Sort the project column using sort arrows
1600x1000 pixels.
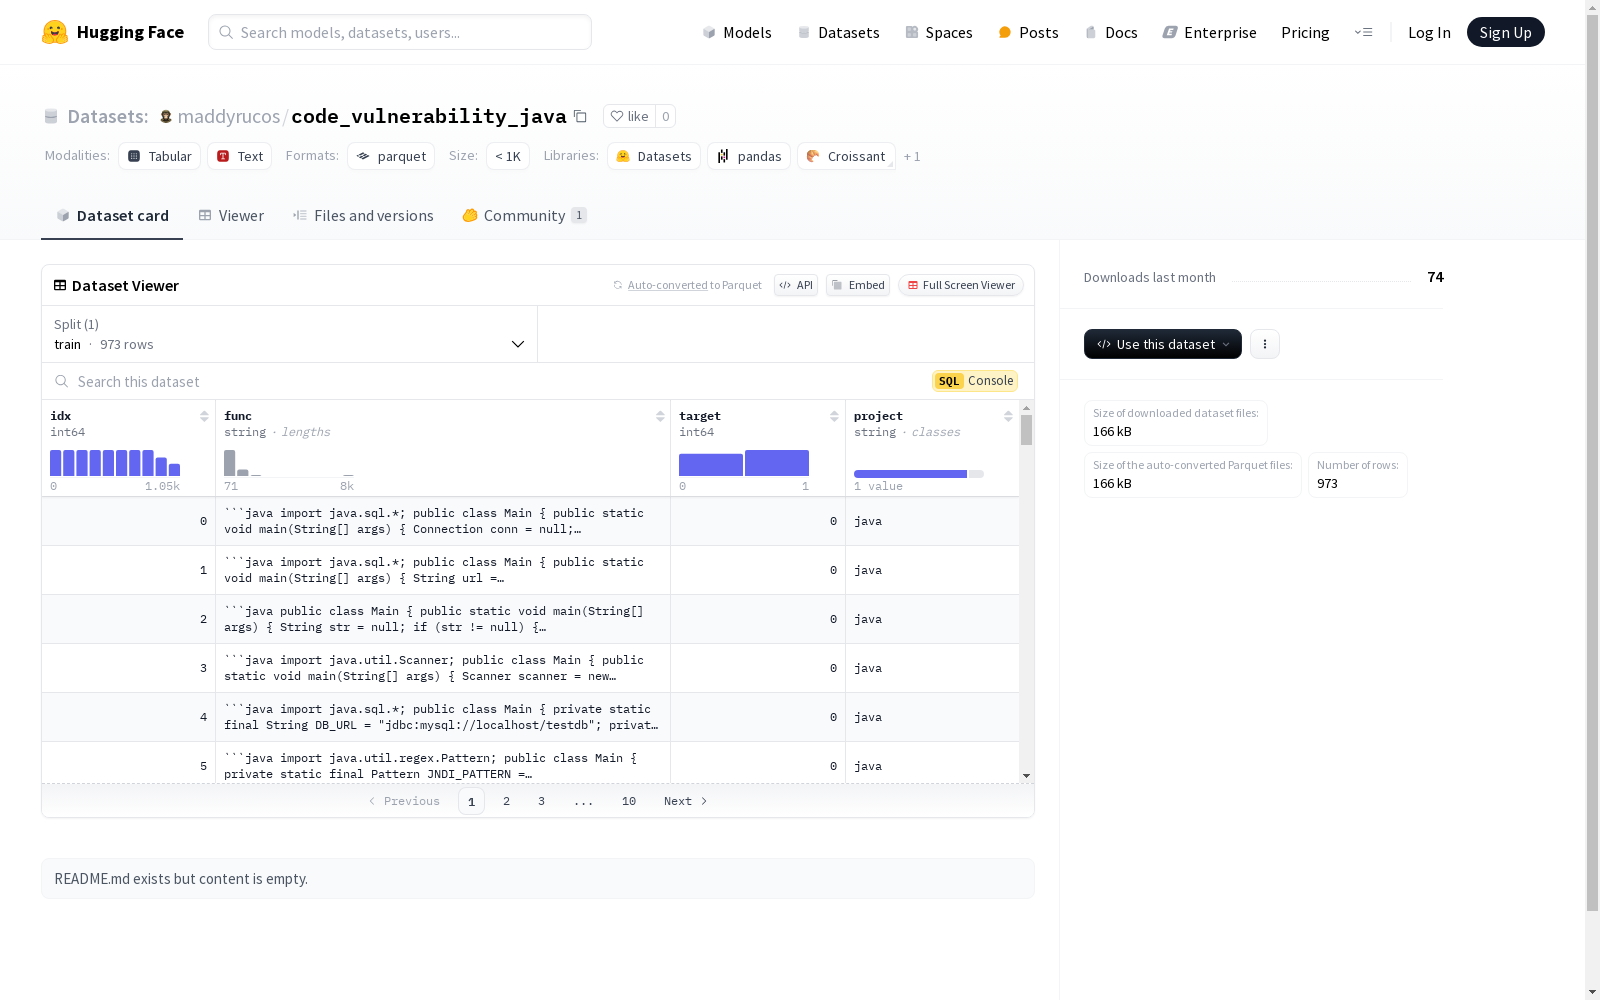pyautogui.click(x=1008, y=416)
